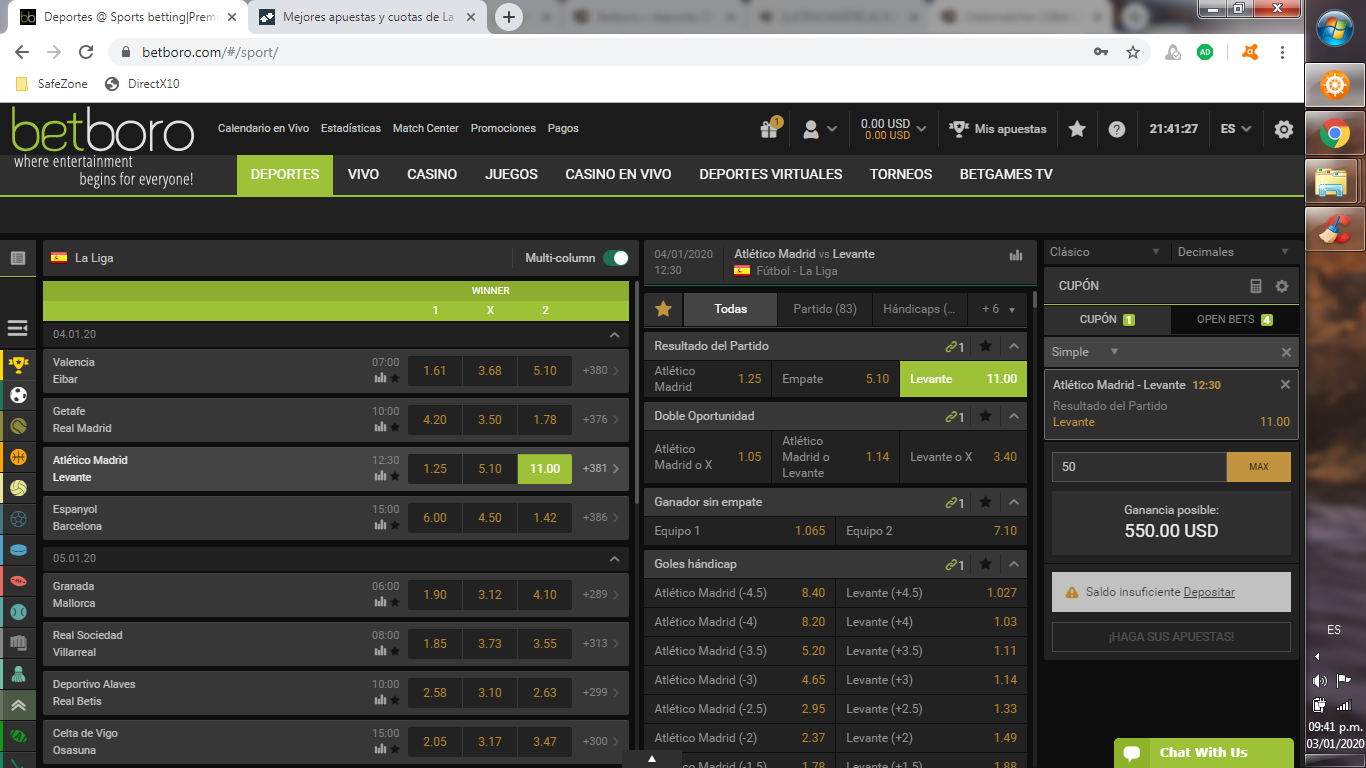This screenshot has width=1366, height=768.
Task: Open the user account profile icon
Action: click(x=811, y=129)
